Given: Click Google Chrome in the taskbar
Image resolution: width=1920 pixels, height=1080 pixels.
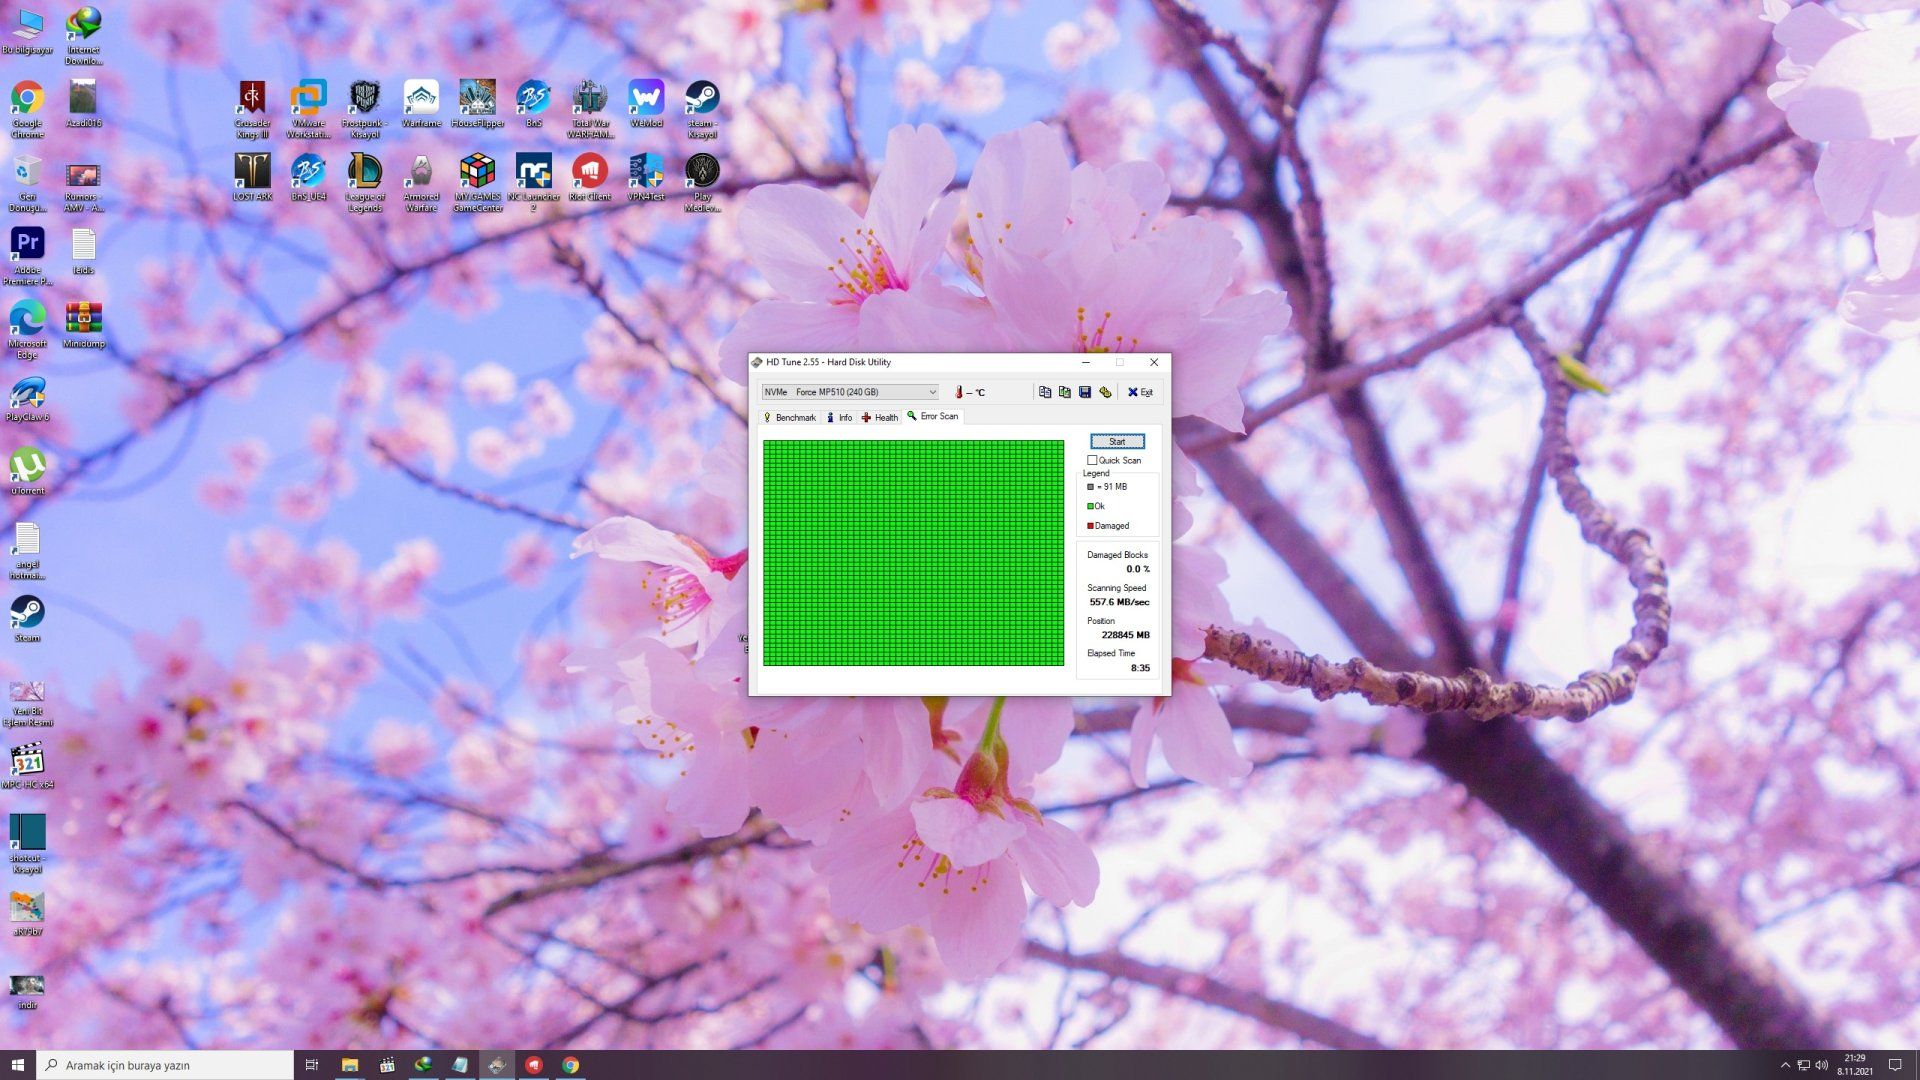Looking at the screenshot, I should pyautogui.click(x=570, y=1065).
